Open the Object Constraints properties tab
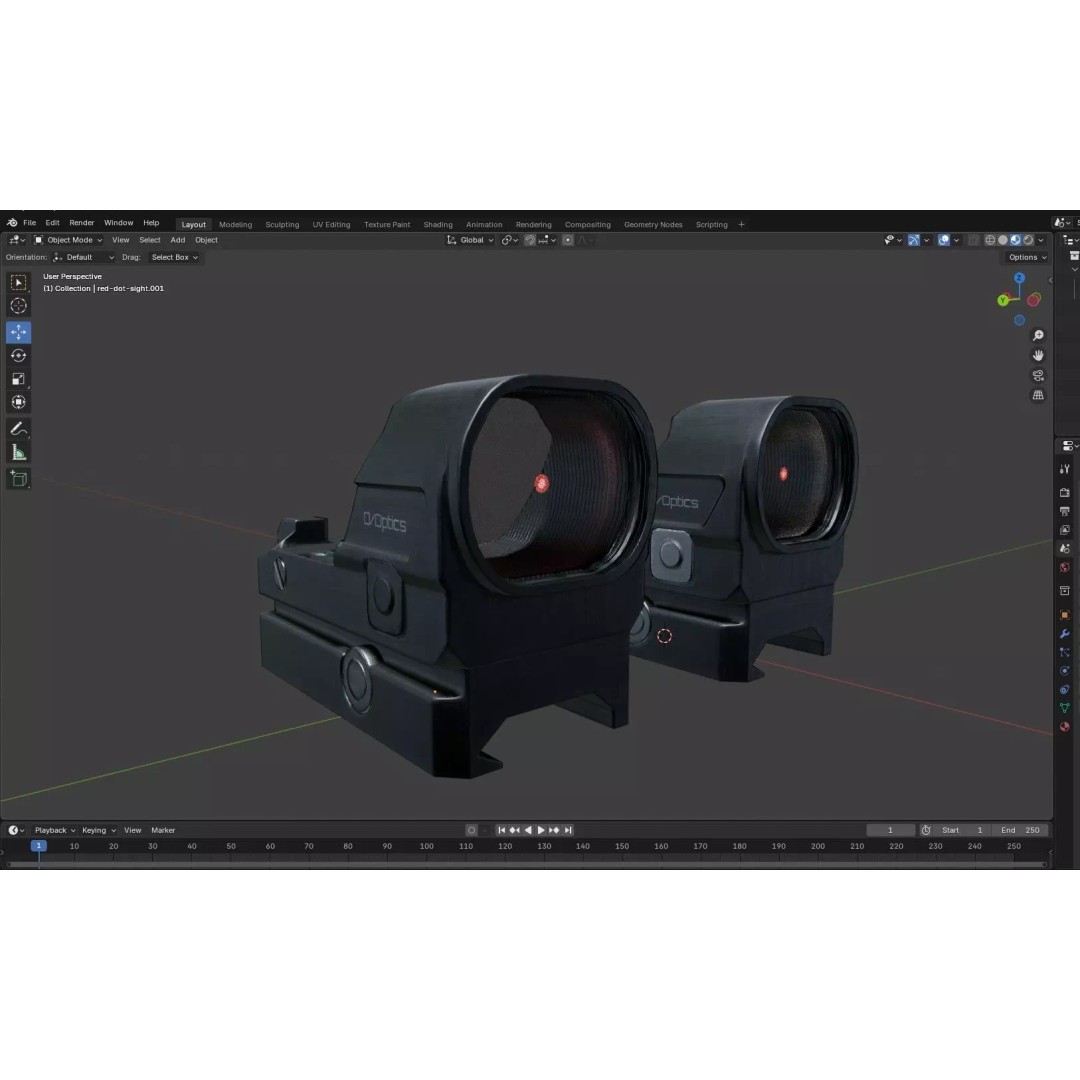This screenshot has width=1080, height=1080. click(x=1065, y=689)
